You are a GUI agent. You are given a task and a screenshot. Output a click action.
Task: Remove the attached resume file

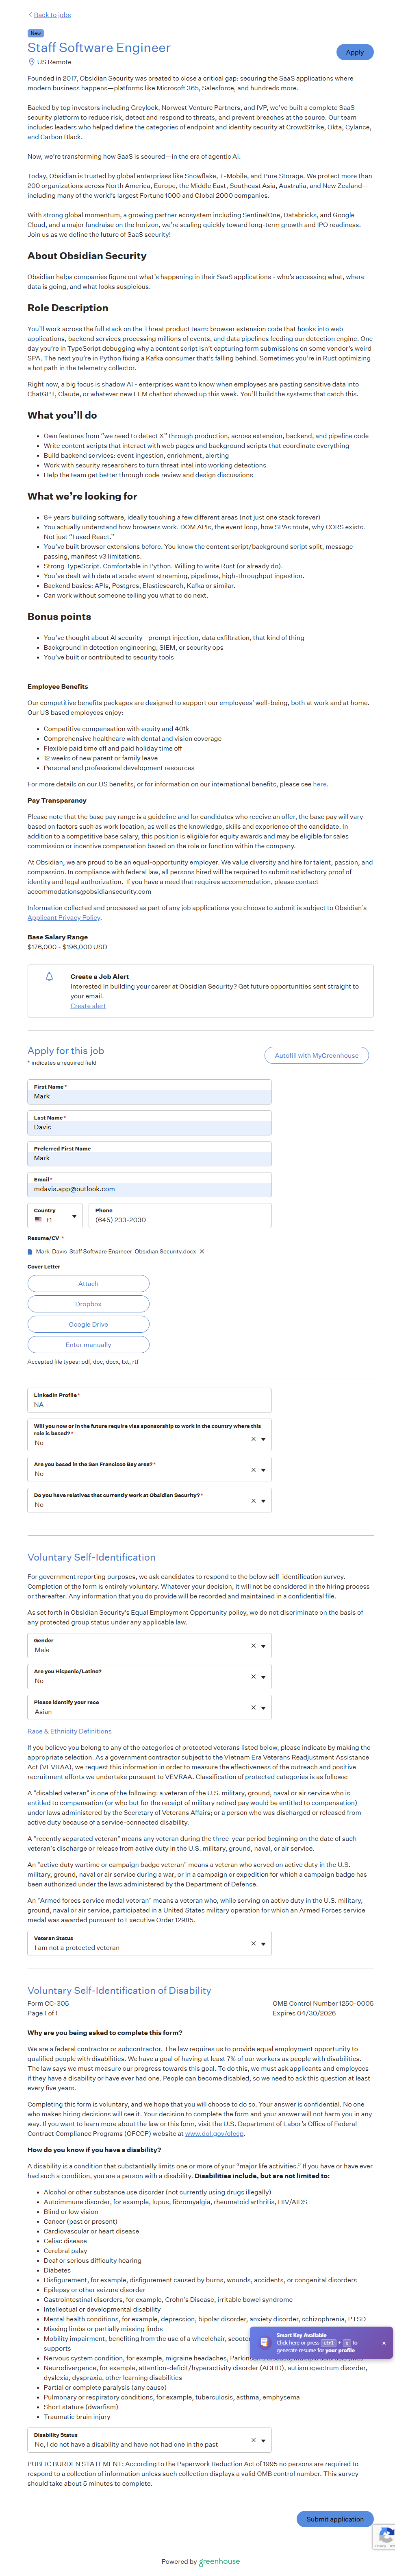click(202, 1251)
